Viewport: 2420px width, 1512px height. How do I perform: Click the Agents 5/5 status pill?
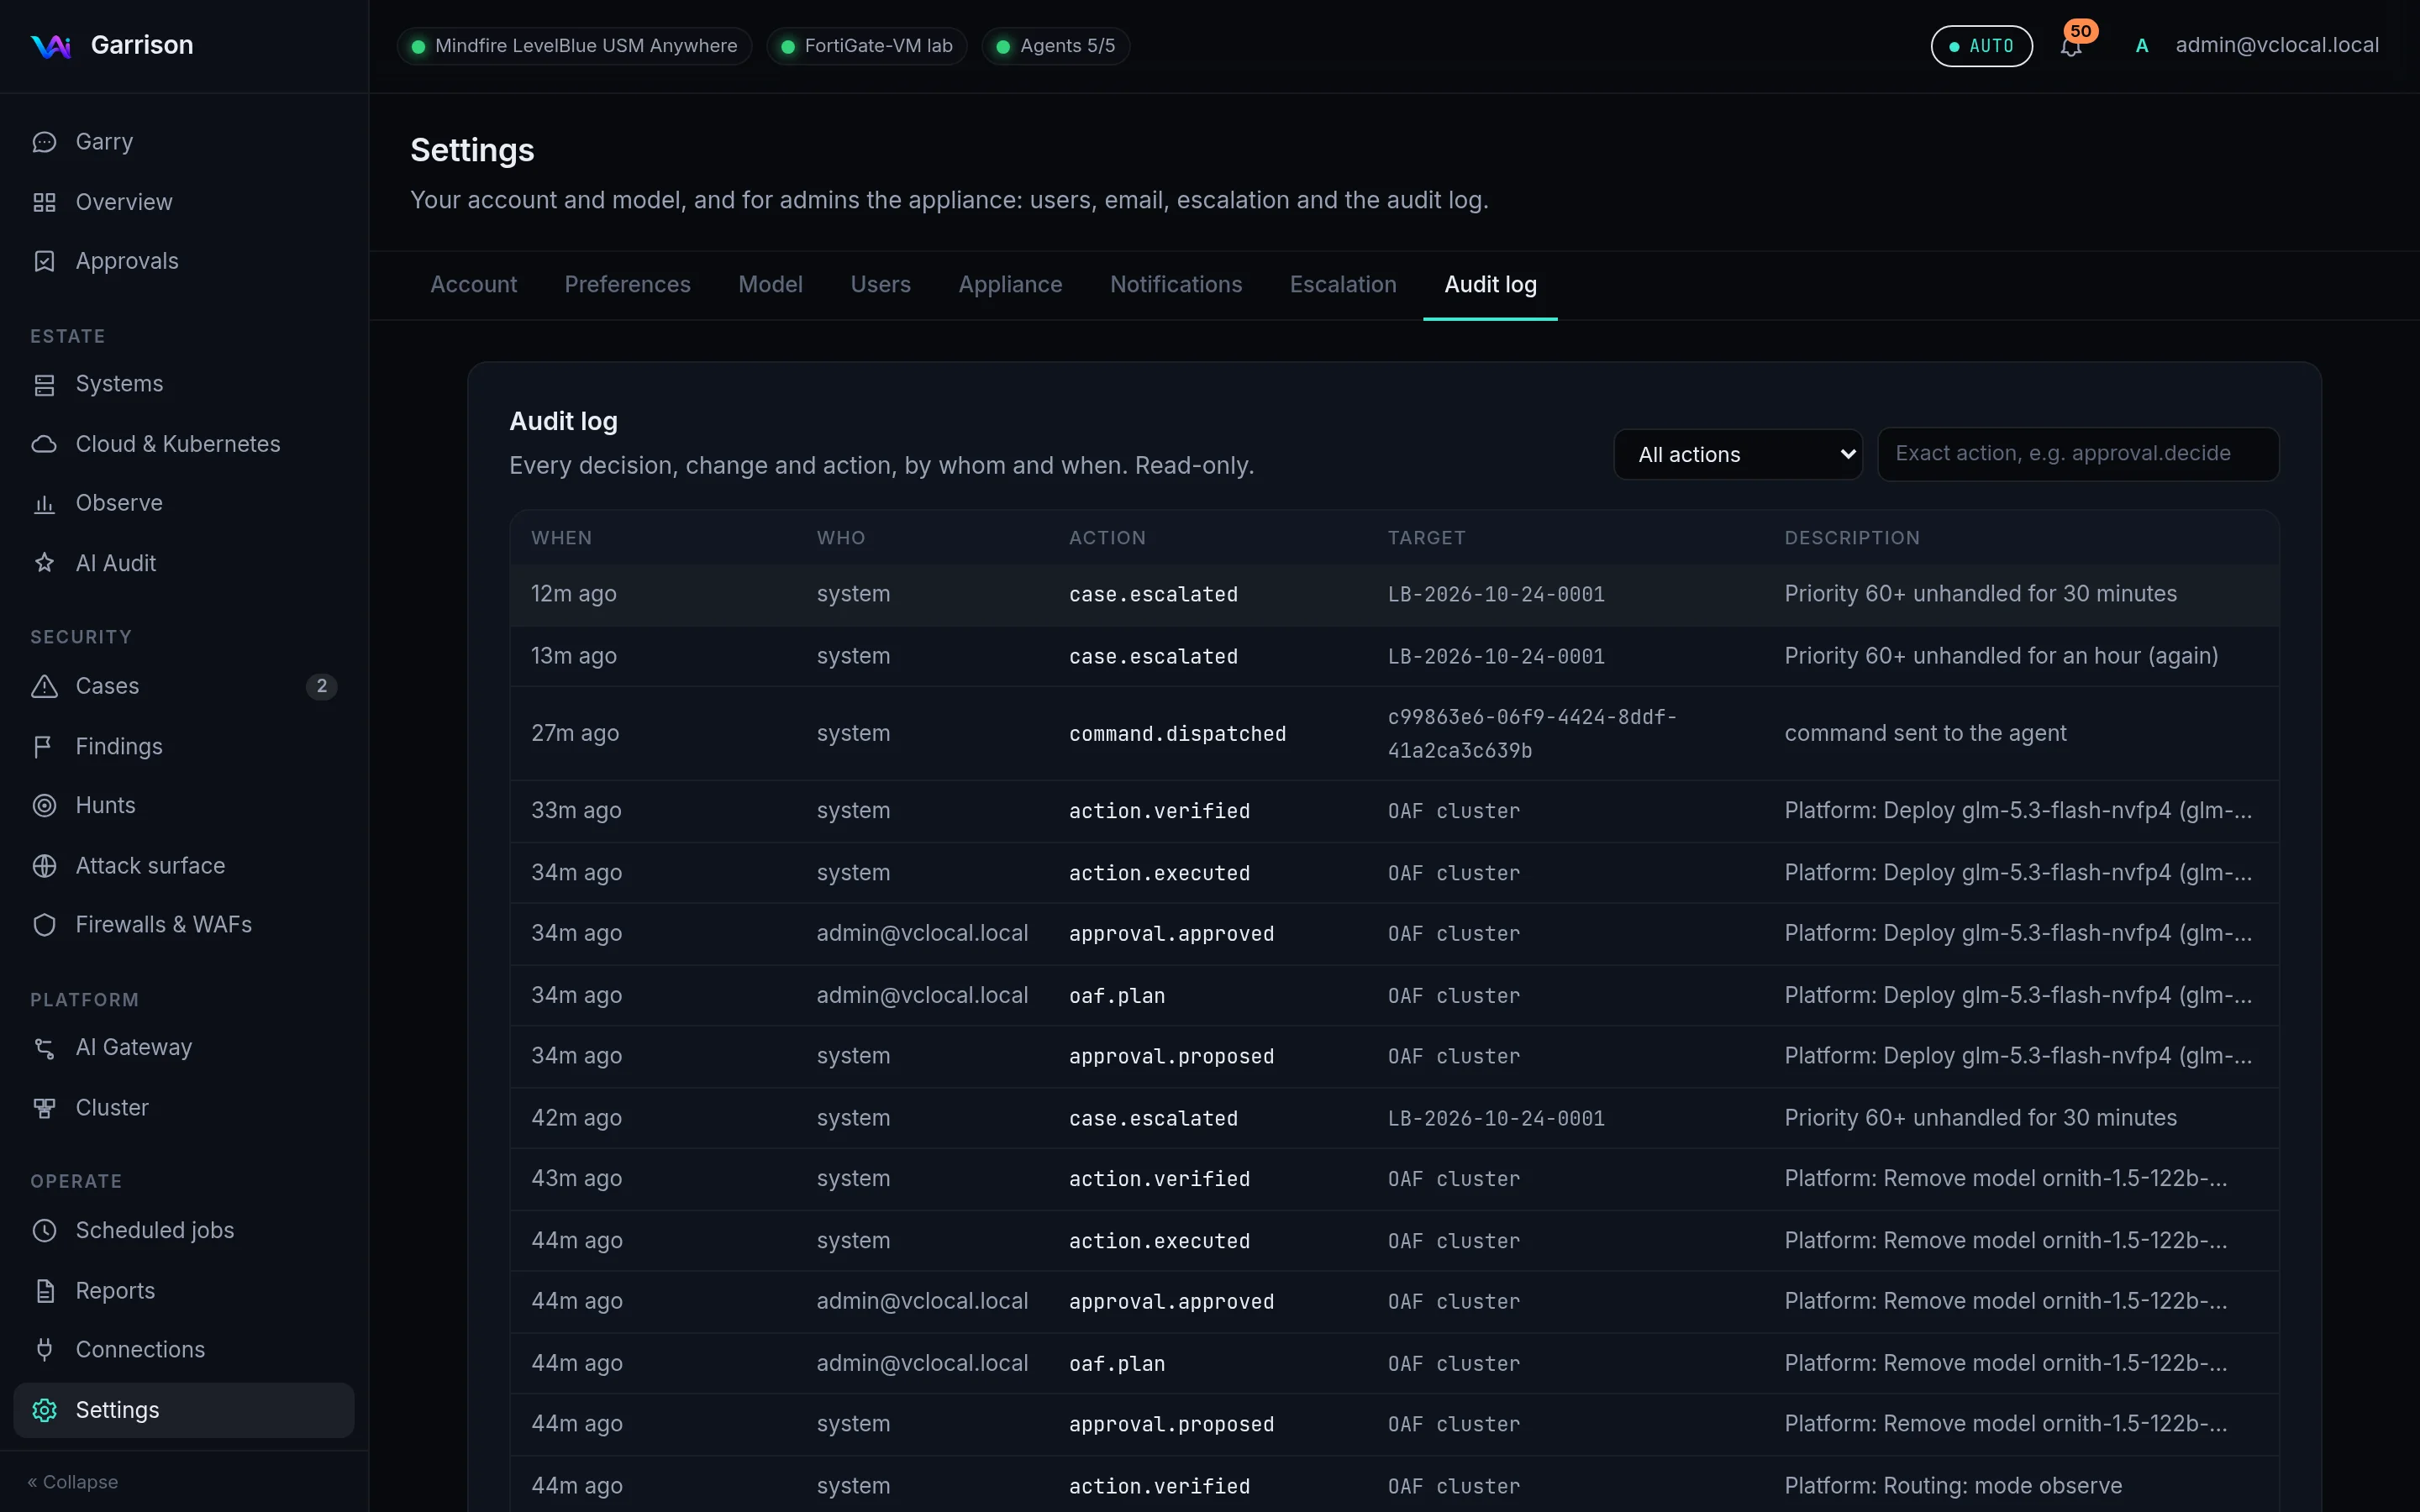tap(1056, 46)
